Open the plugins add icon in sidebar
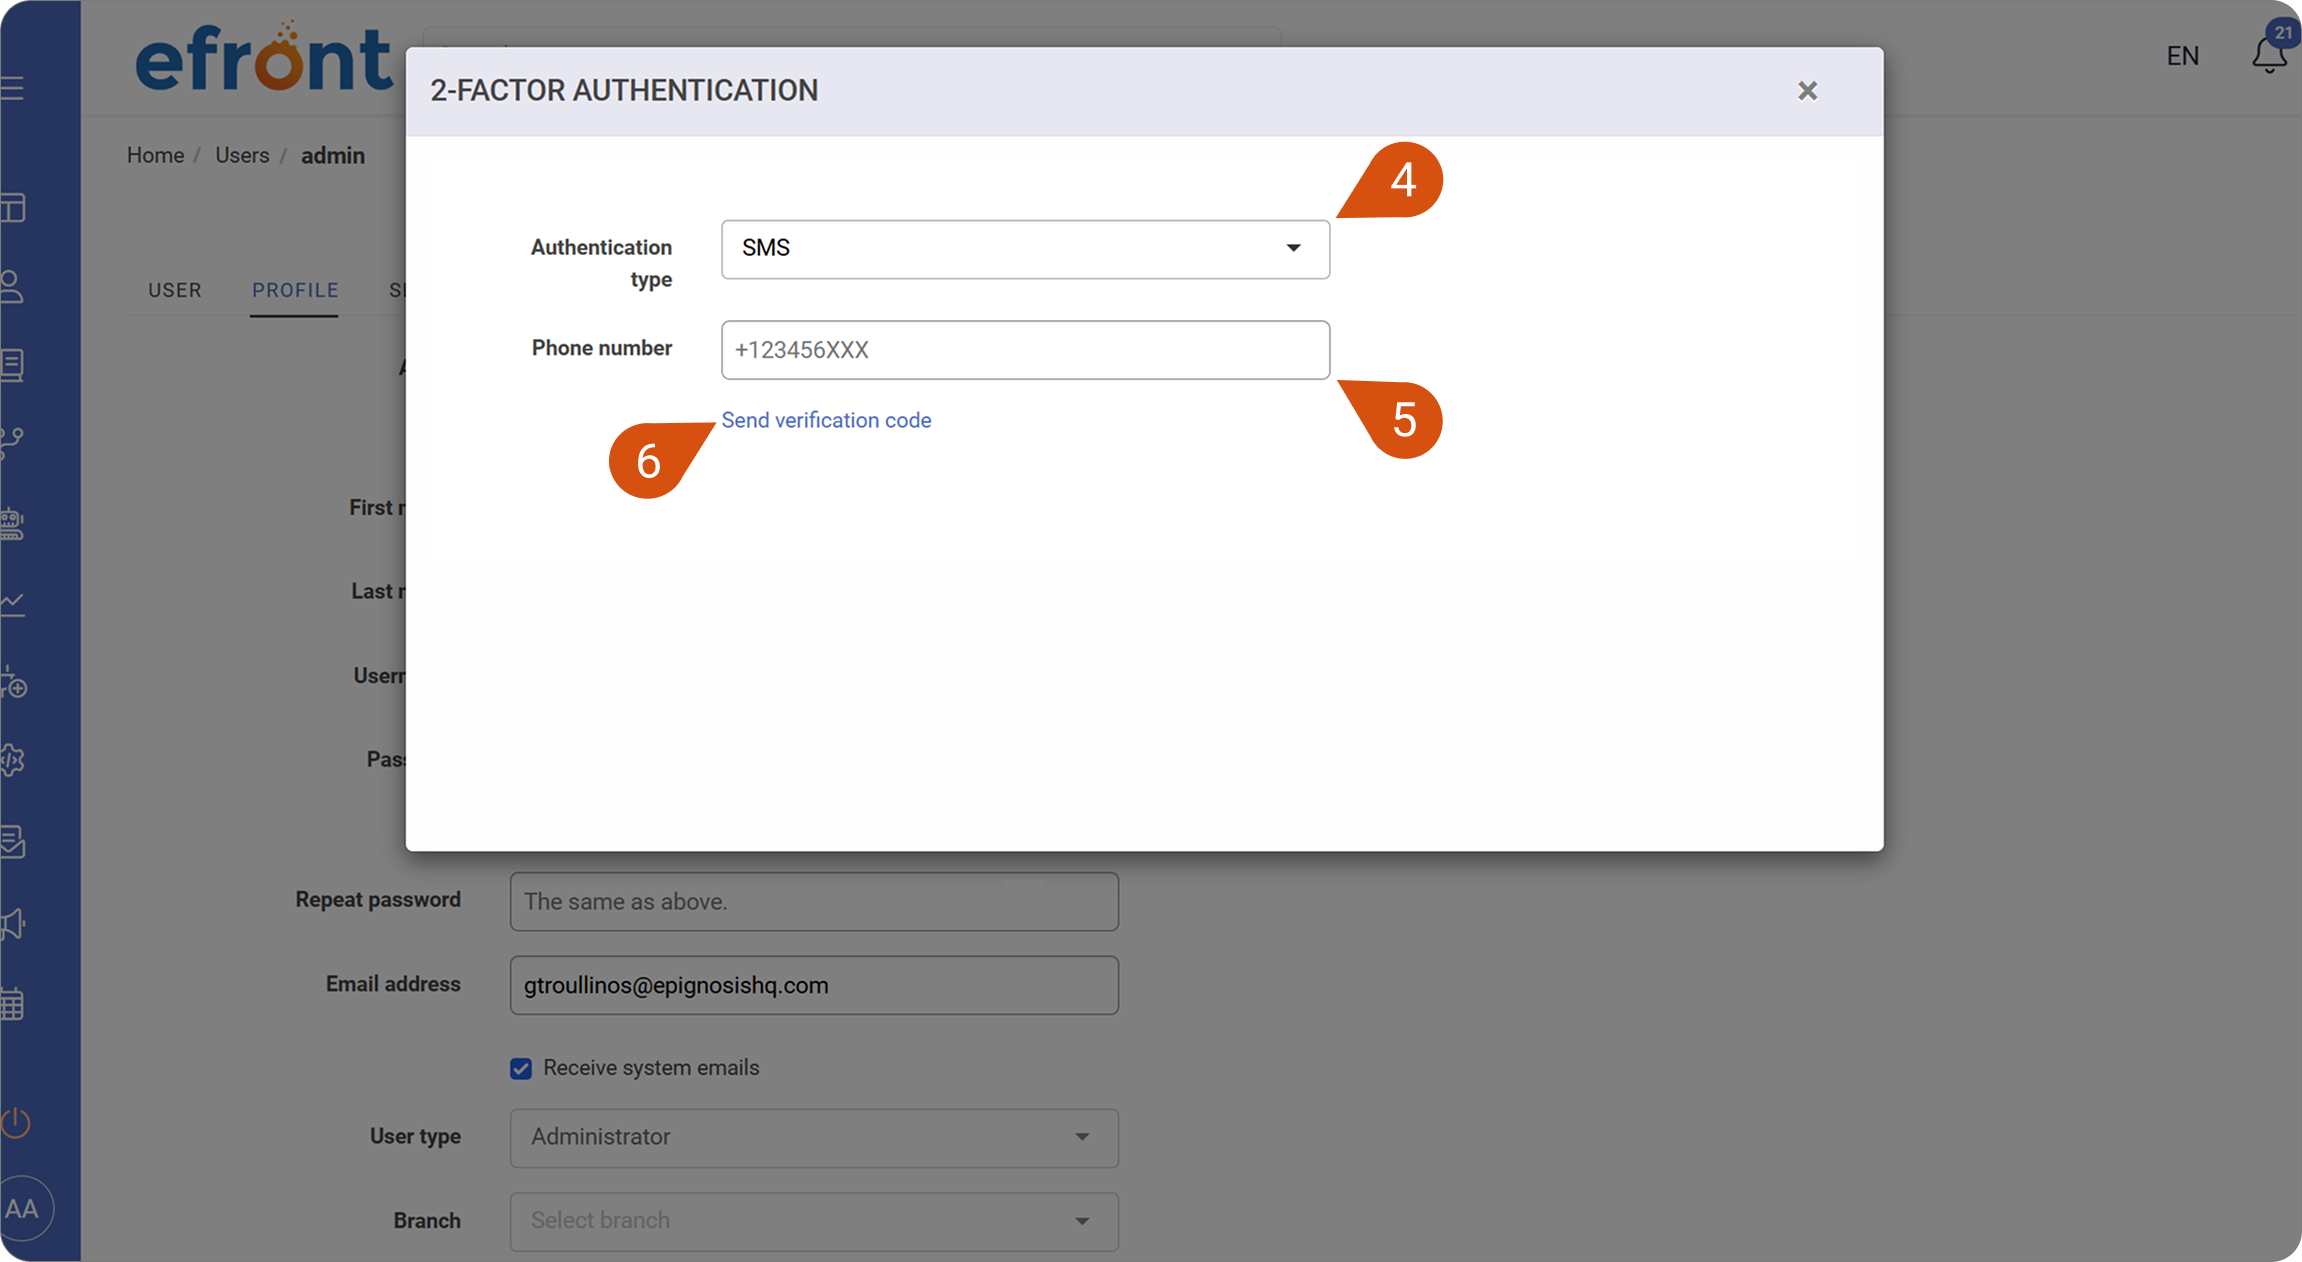This screenshot has height=1262, width=2302. [13, 683]
